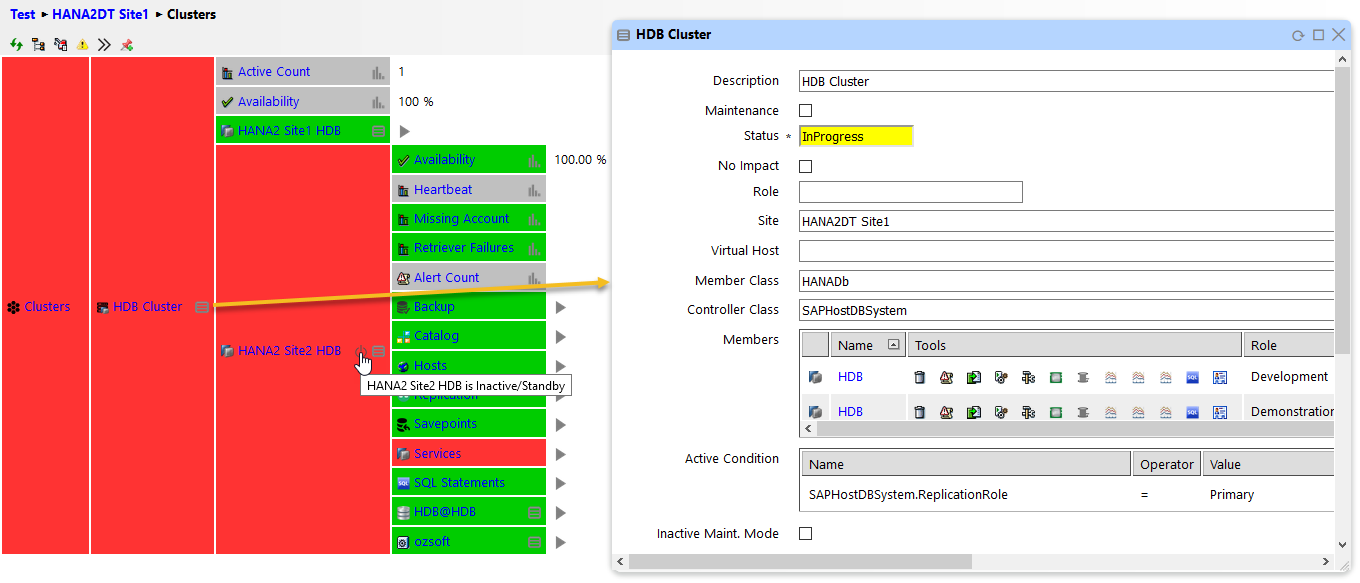Click trash tool in Demonstration member row
This screenshot has height=583, width=1360.
920,412
